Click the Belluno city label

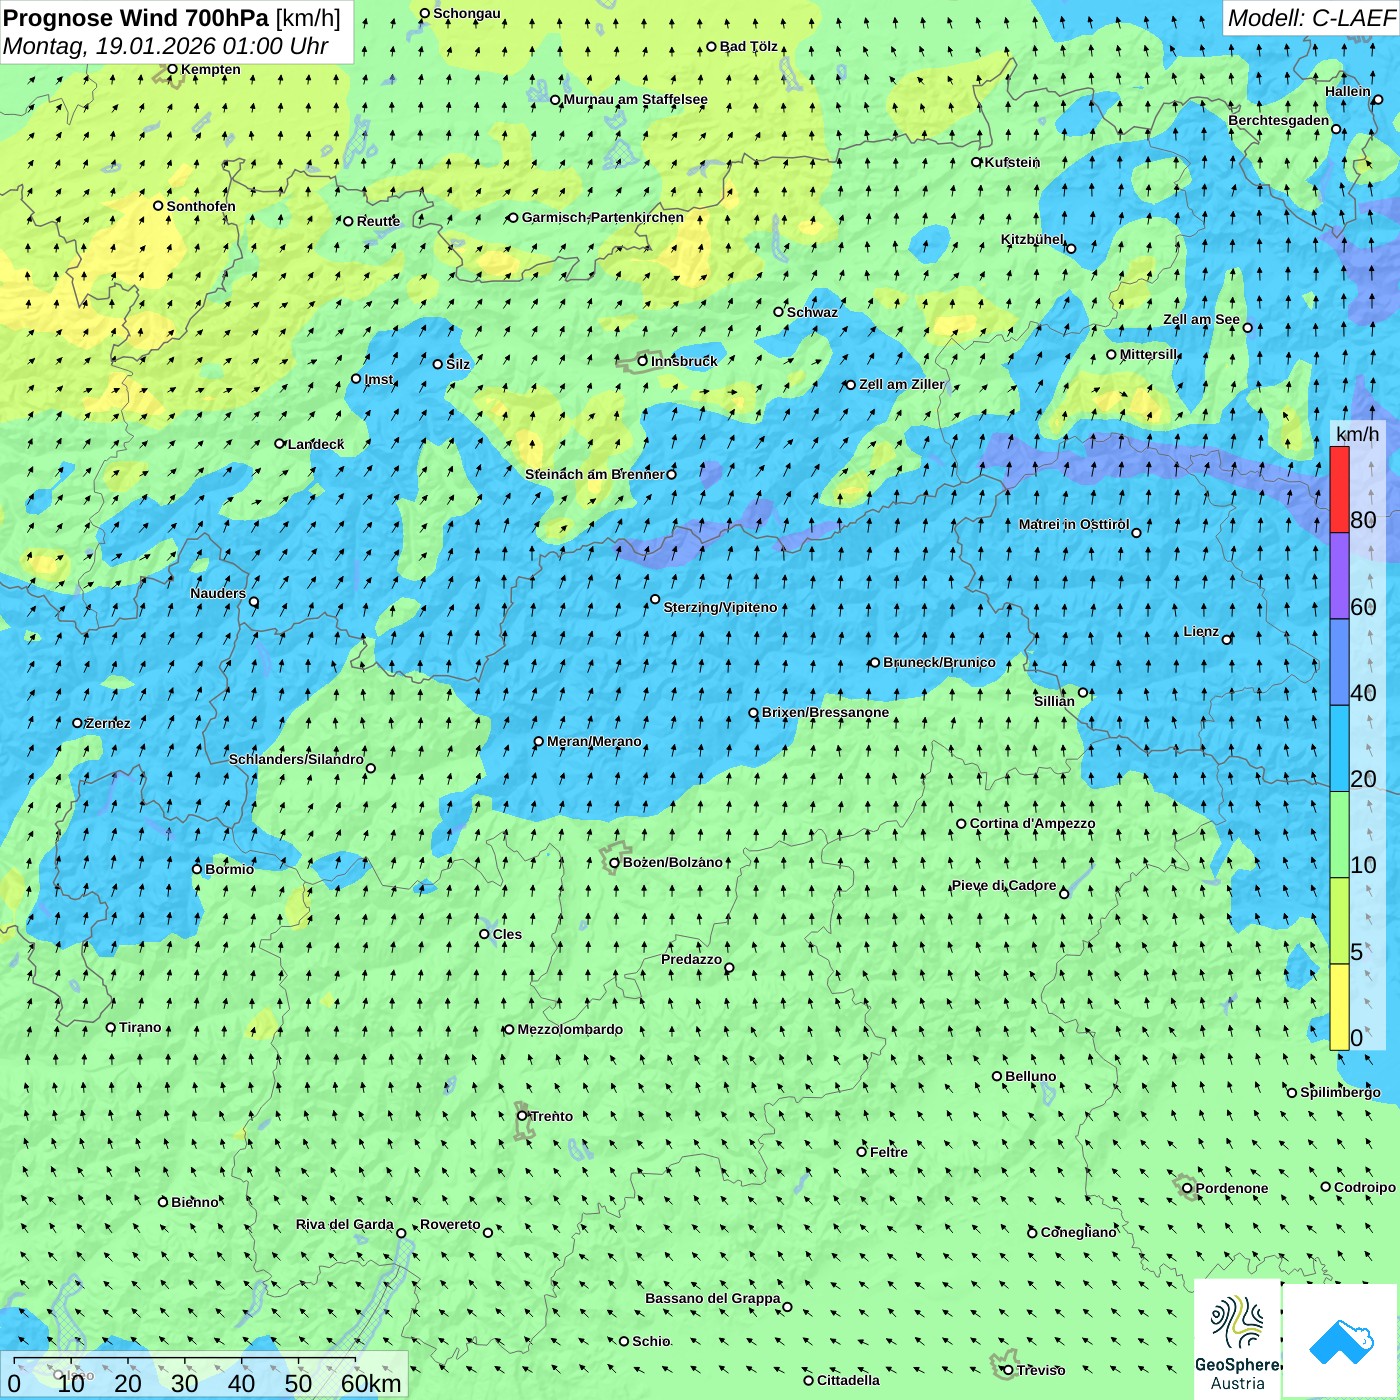tap(1030, 1076)
